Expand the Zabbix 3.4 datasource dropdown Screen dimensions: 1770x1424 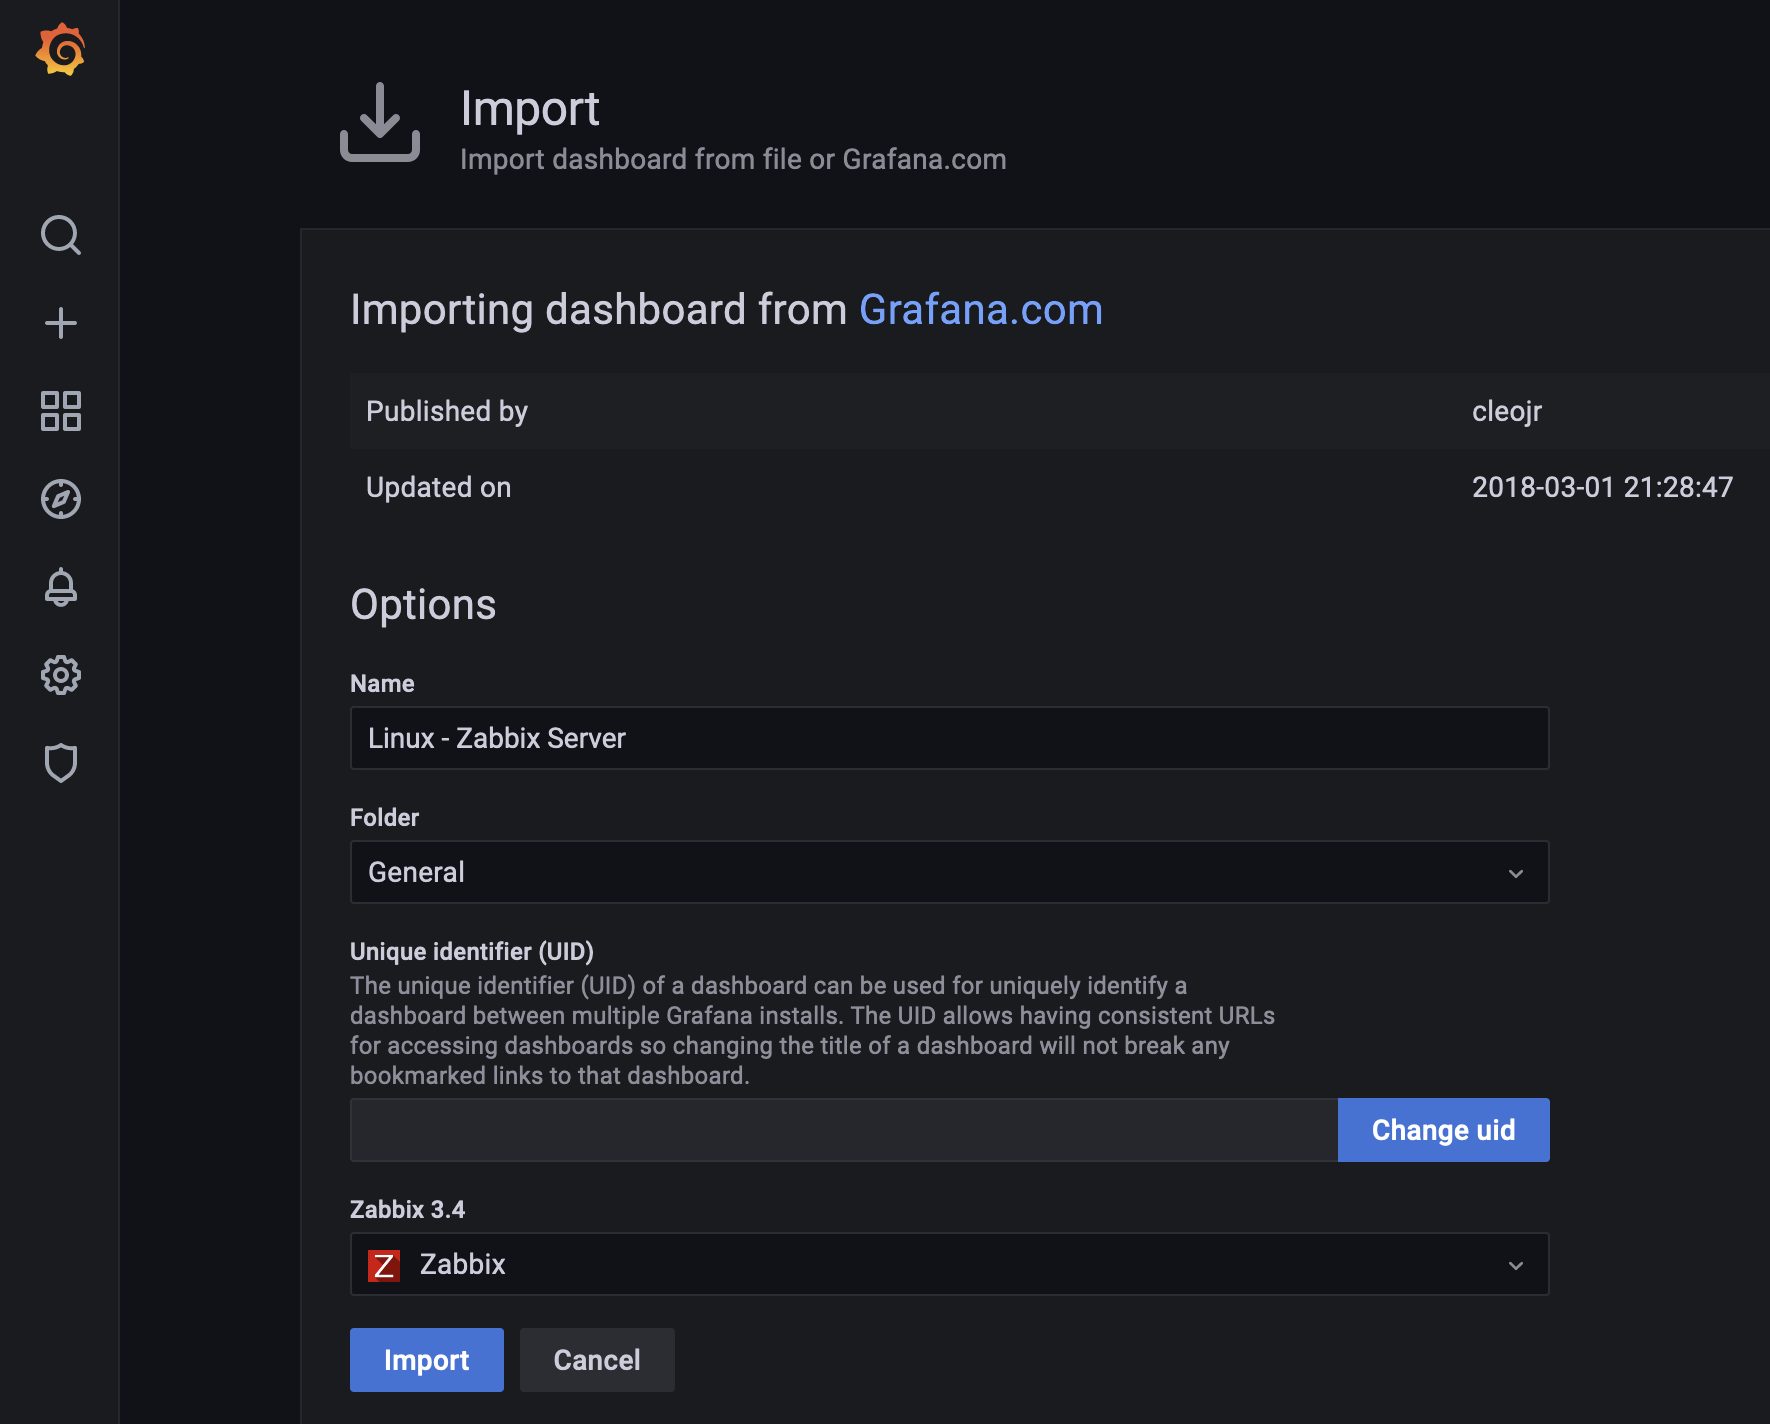pos(949,1264)
